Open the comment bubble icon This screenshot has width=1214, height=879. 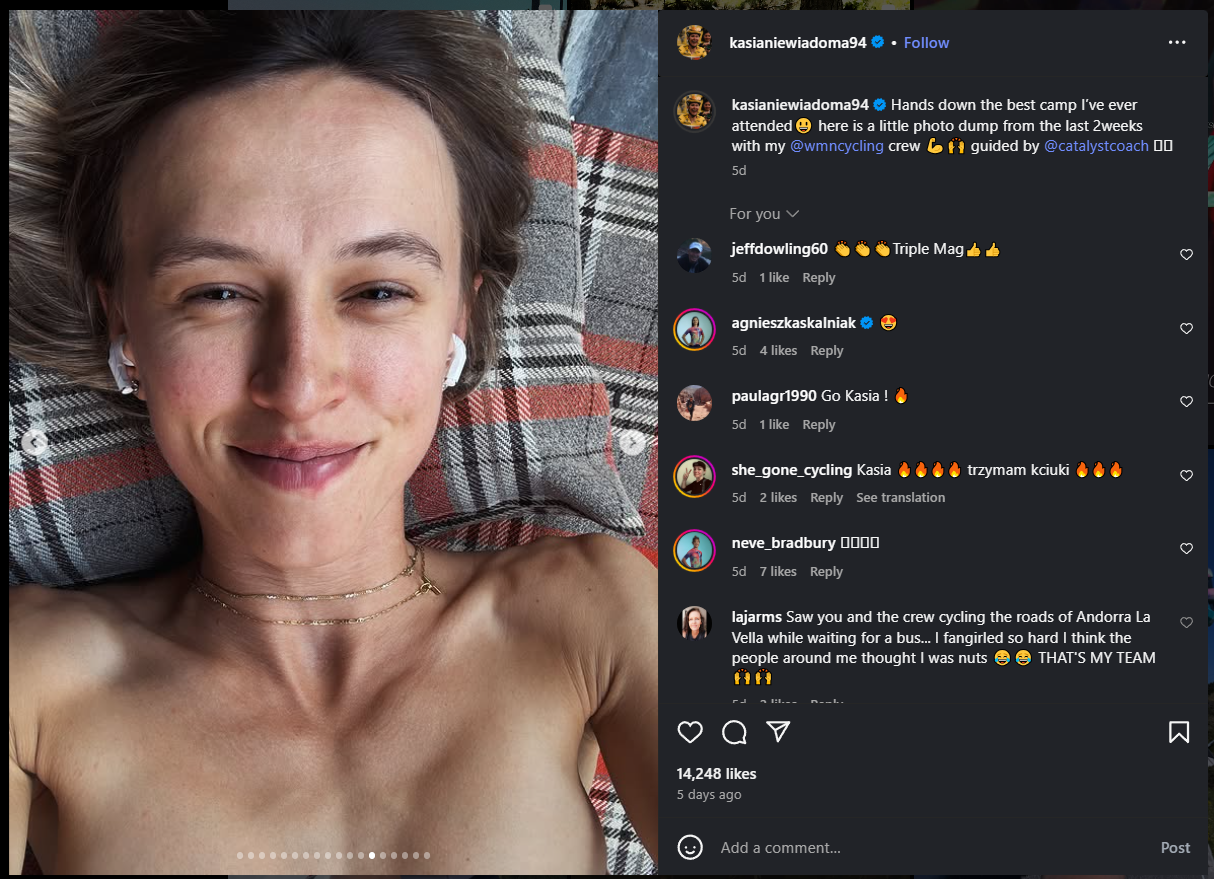click(735, 732)
